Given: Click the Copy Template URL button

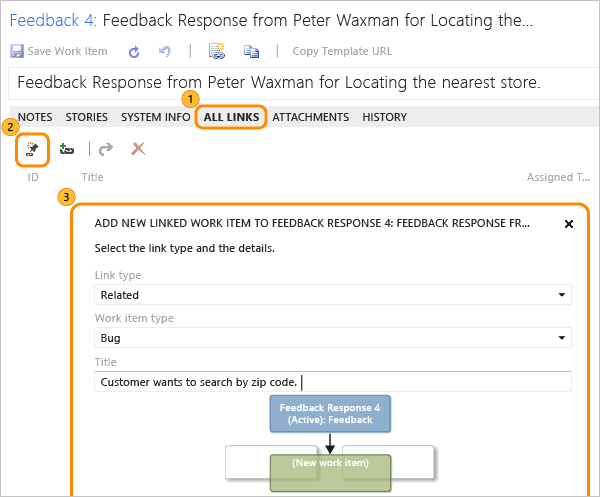Looking at the screenshot, I should coord(342,51).
